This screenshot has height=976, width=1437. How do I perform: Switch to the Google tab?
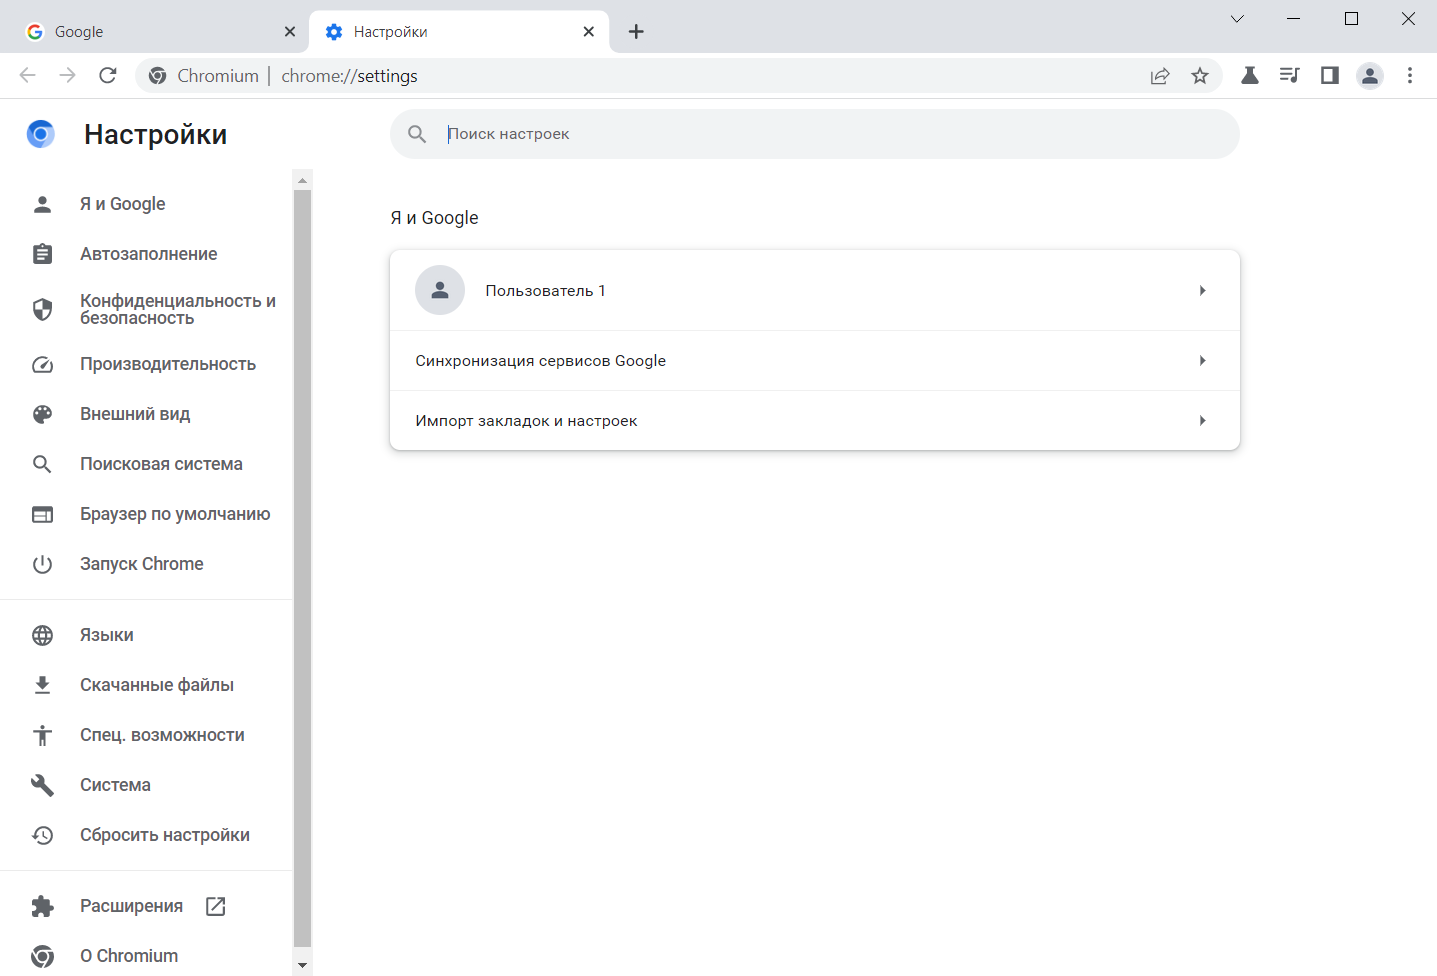pos(160,32)
